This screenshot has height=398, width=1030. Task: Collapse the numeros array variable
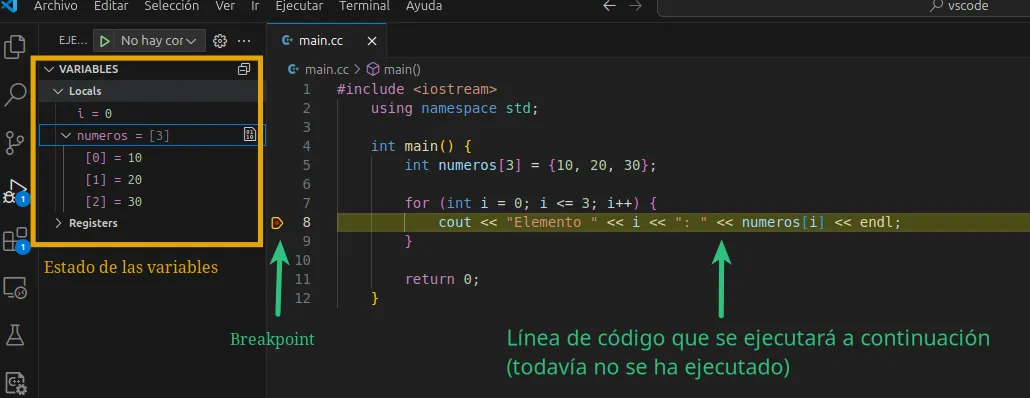coord(66,135)
